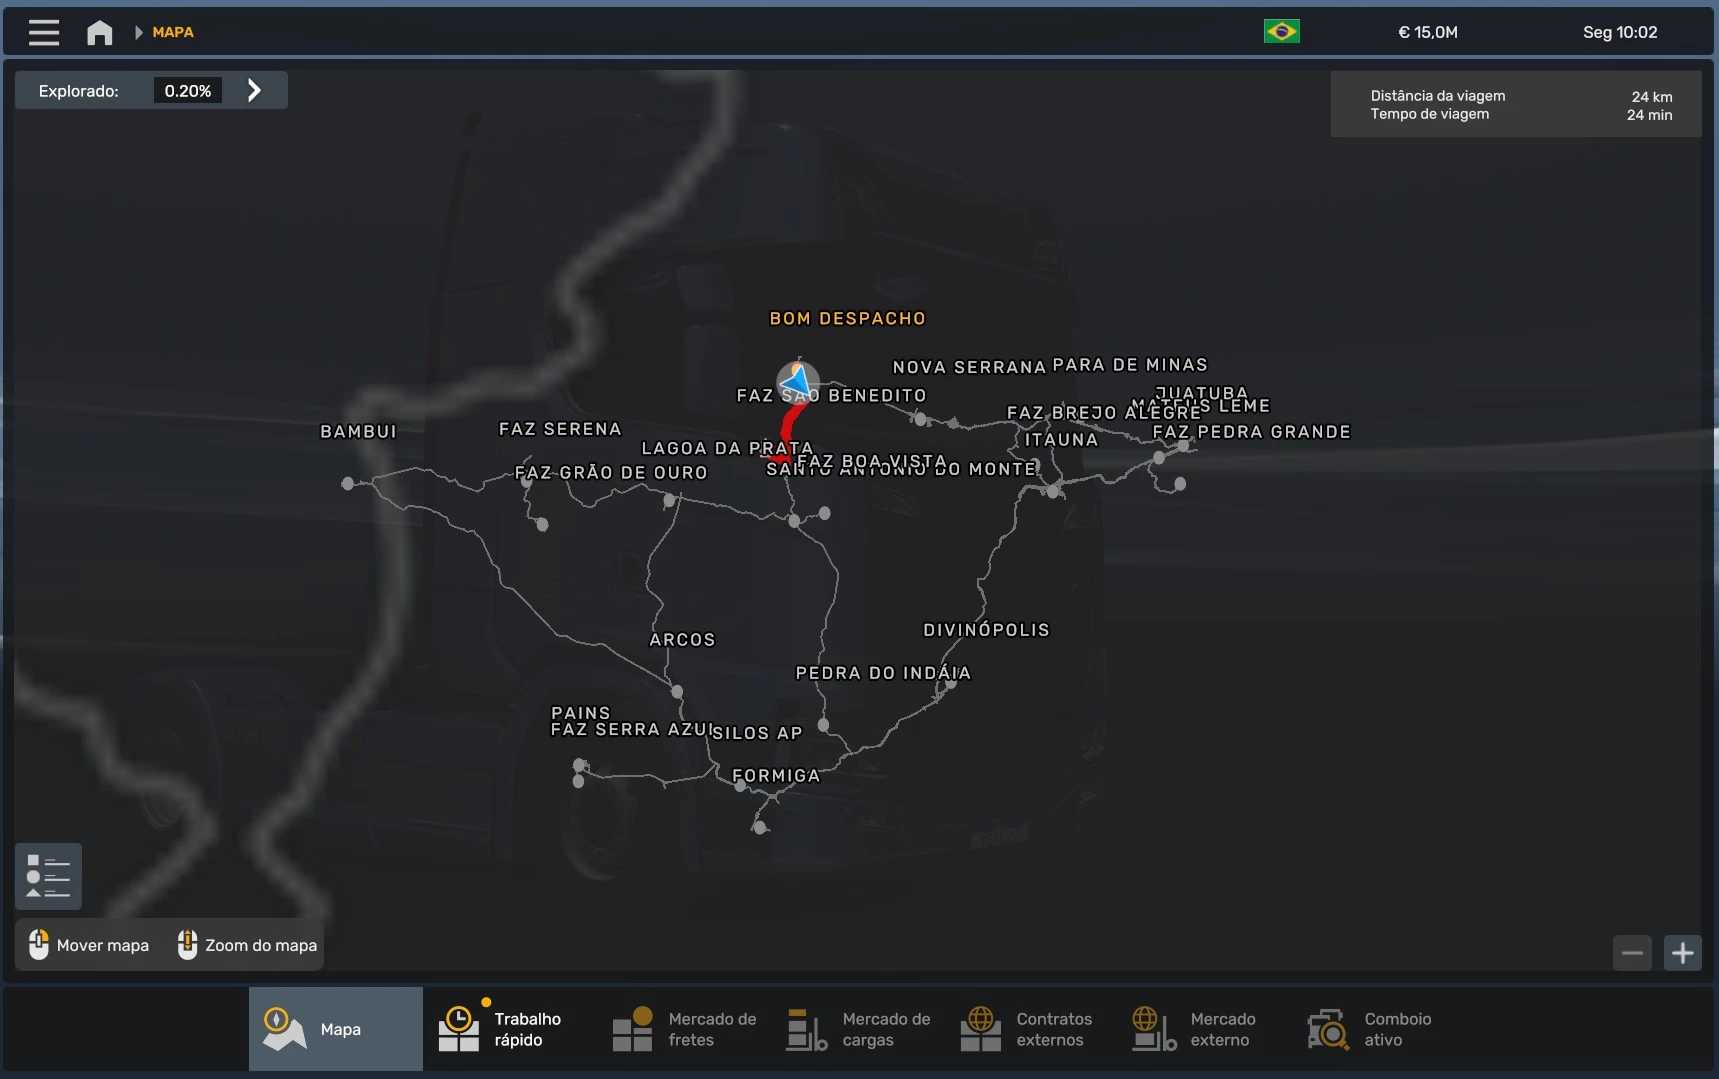
Task: Click the blue truck position marker
Action: point(798,381)
